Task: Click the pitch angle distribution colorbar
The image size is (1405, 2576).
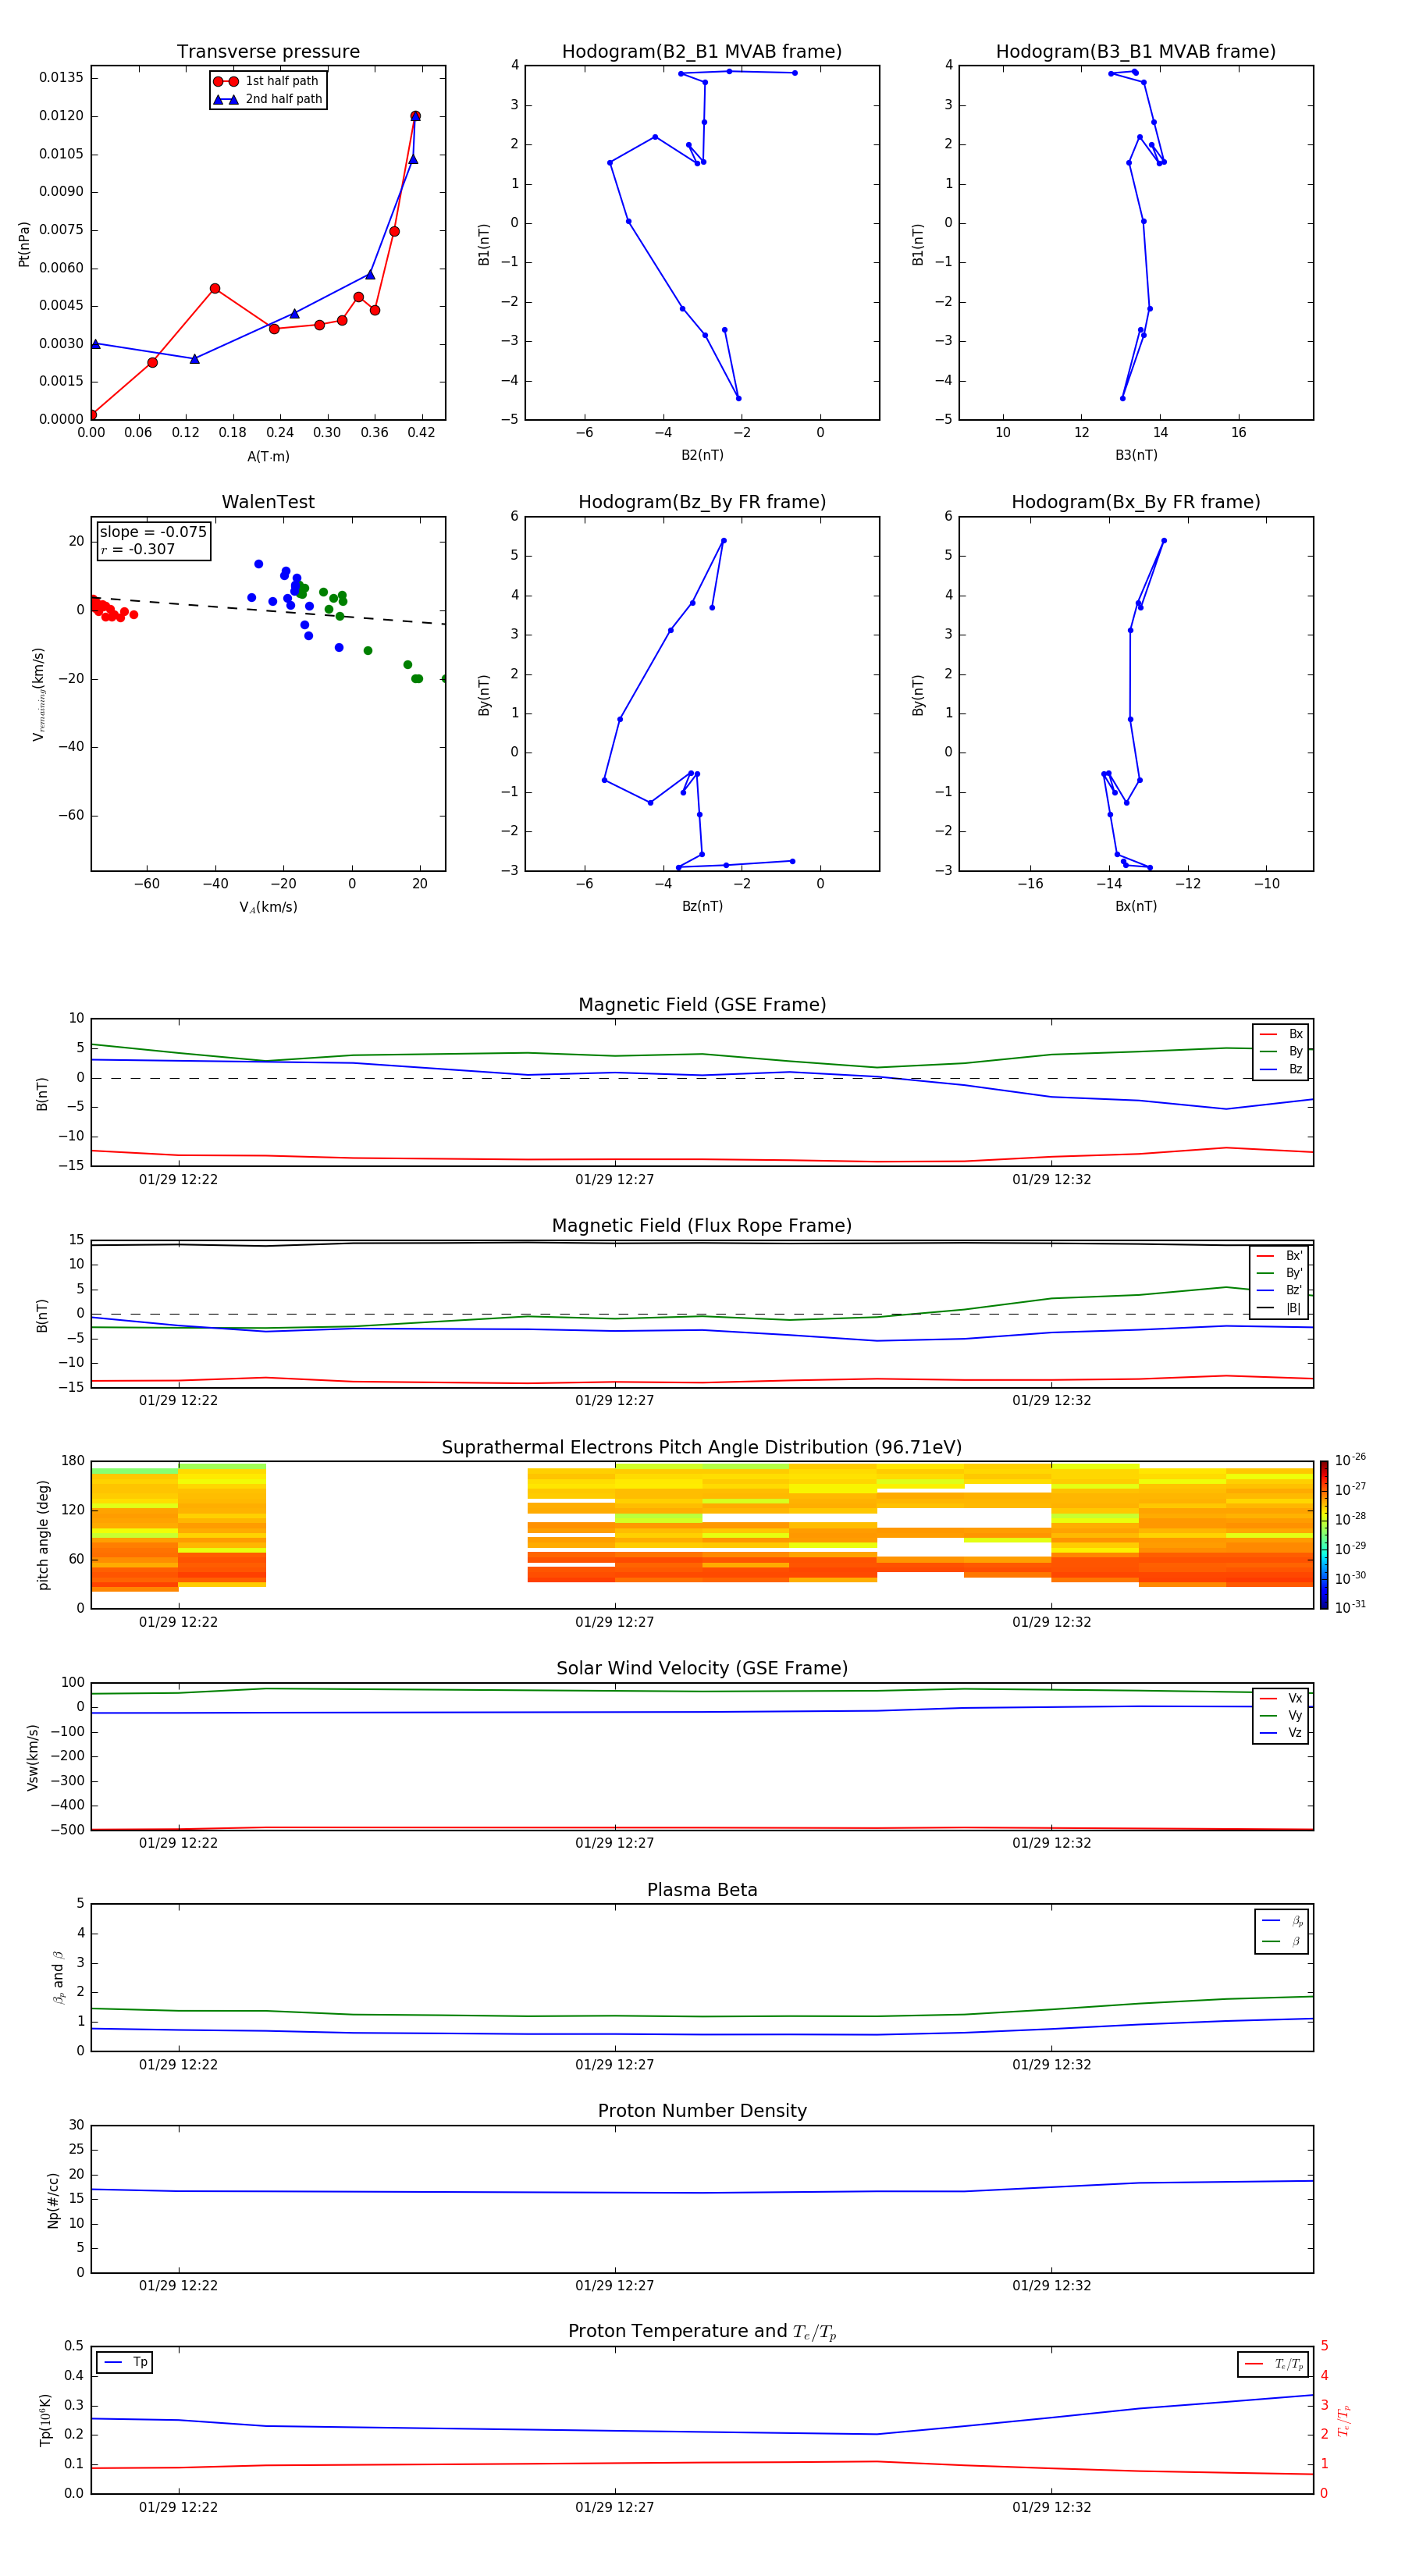Action: (1324, 1535)
